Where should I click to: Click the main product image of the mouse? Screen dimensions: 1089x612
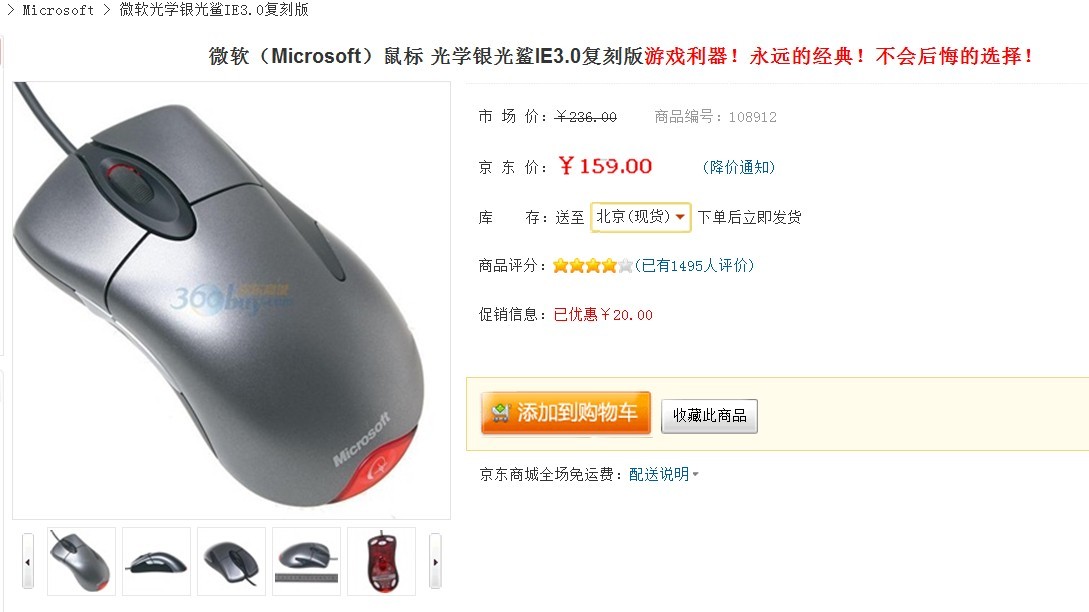(231, 300)
